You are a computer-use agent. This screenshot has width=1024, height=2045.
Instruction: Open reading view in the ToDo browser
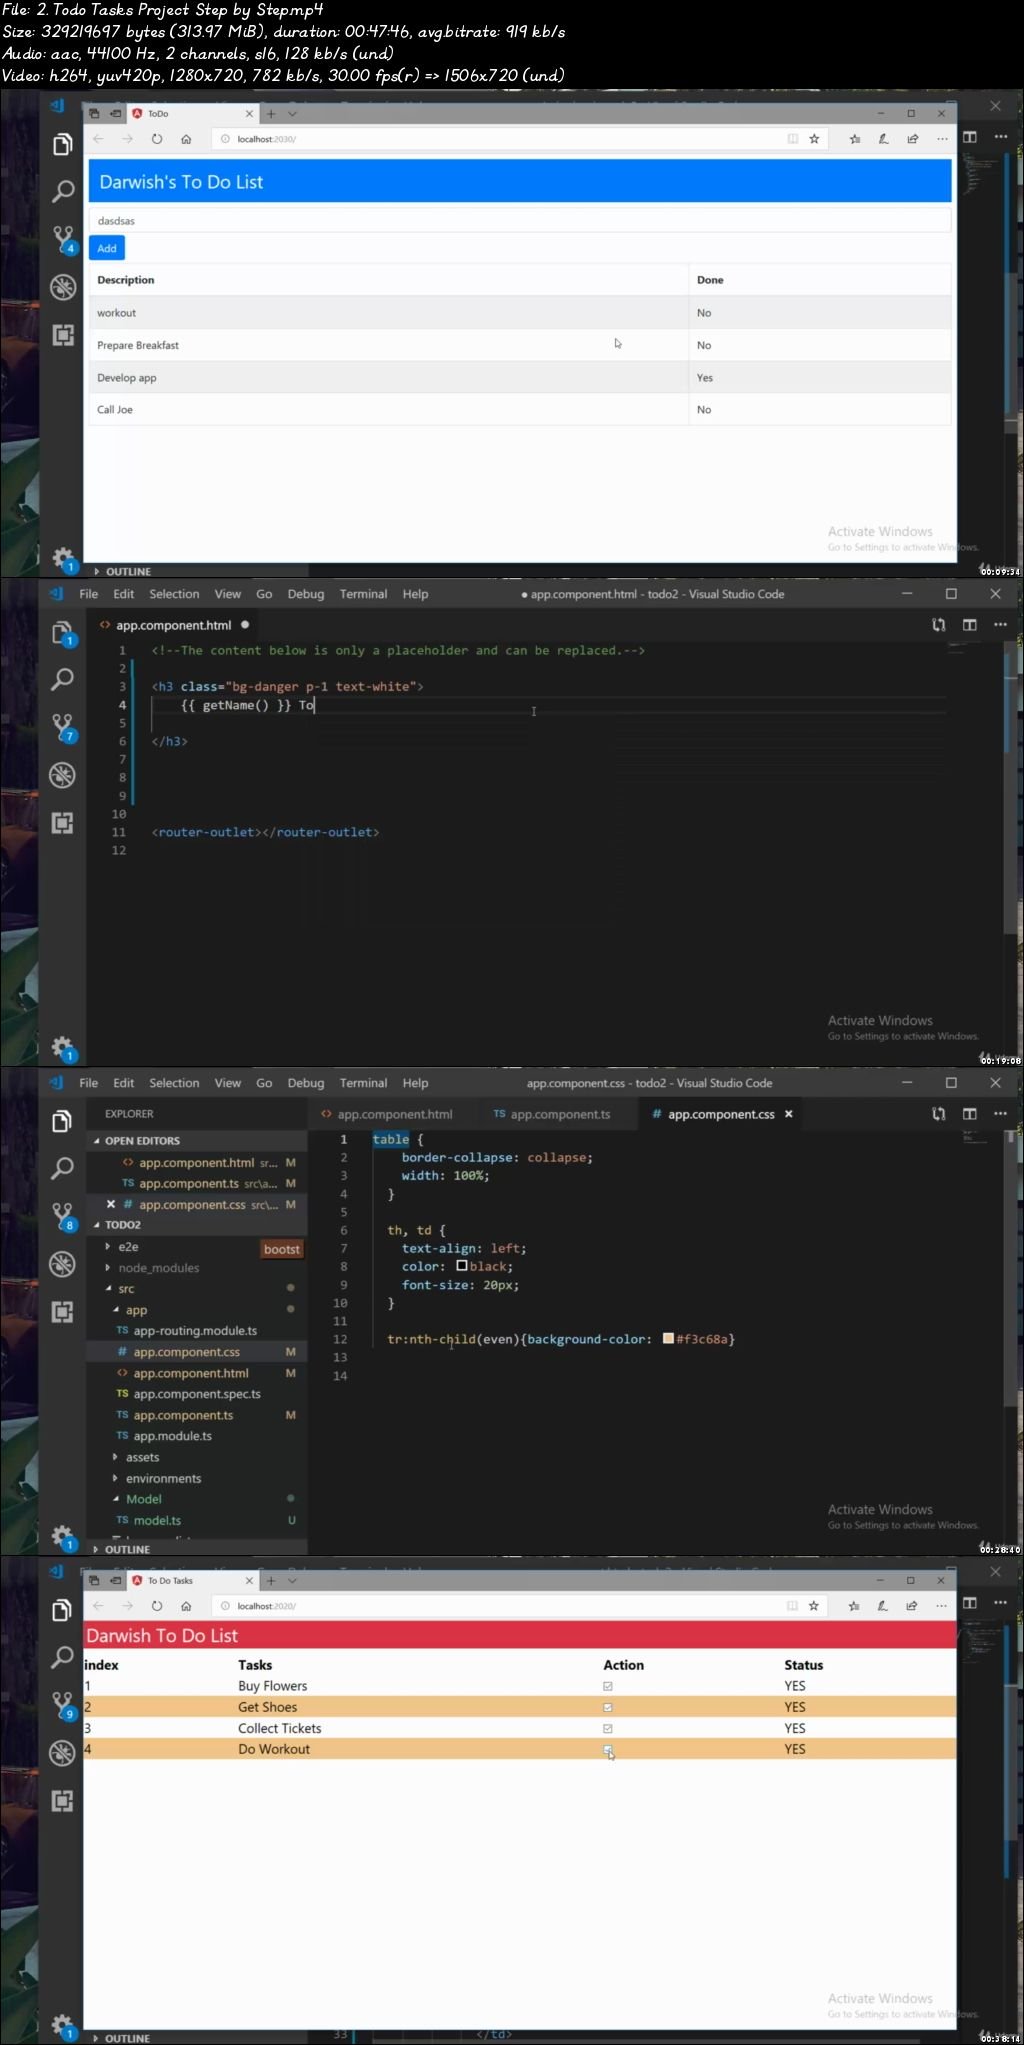793,139
